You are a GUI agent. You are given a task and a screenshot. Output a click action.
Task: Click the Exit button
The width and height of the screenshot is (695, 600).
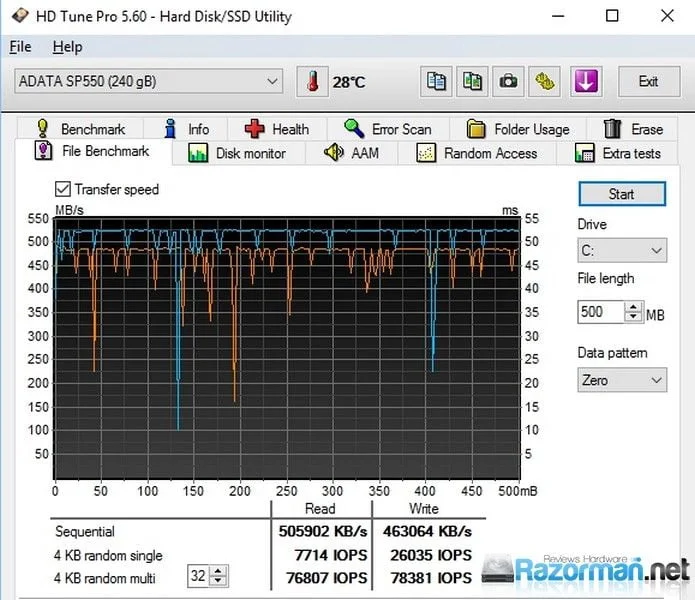coord(649,82)
